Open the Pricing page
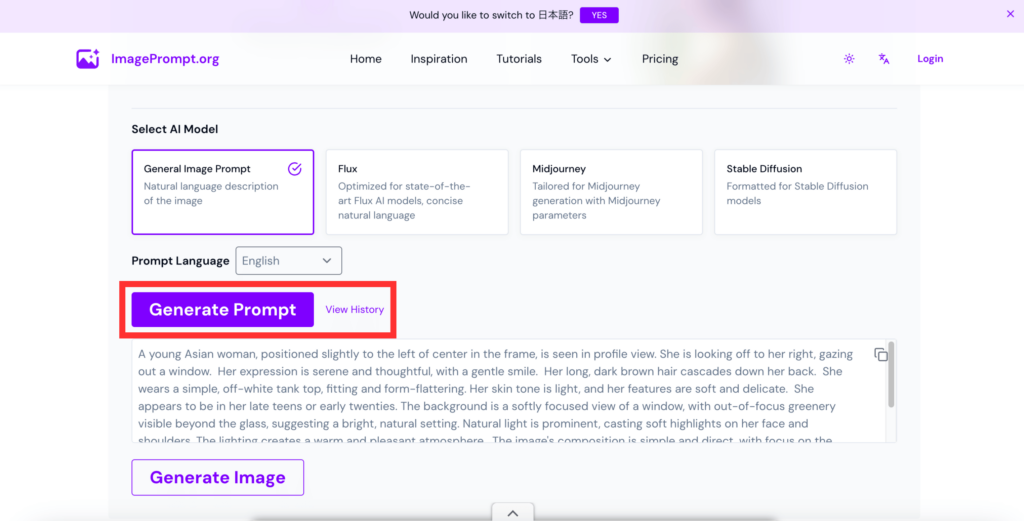The height and width of the screenshot is (521, 1024). point(660,59)
